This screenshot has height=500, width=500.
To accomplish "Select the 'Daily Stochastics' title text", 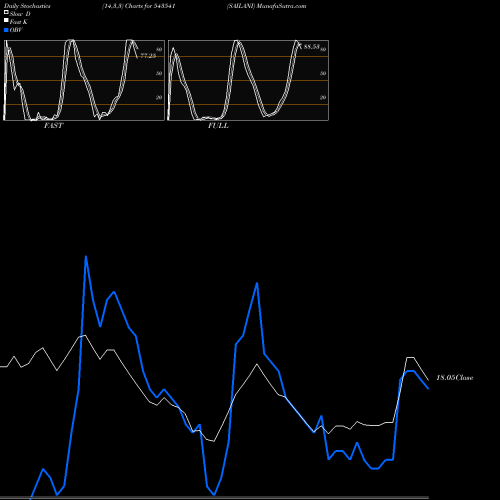I will point(27,6).
